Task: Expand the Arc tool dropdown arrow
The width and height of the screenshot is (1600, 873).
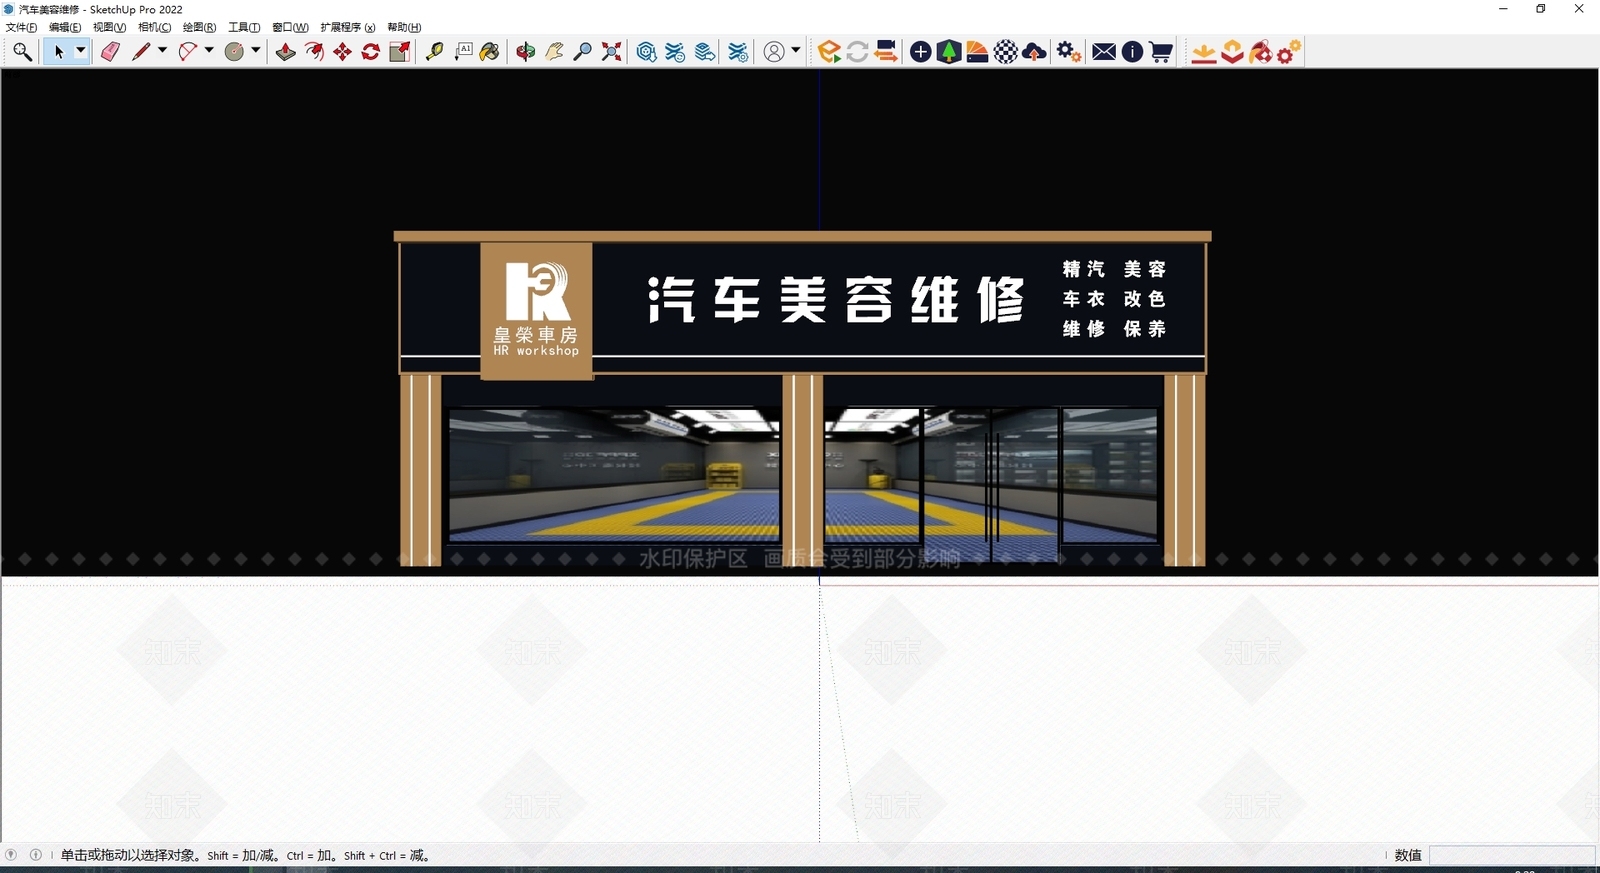Action: point(209,51)
